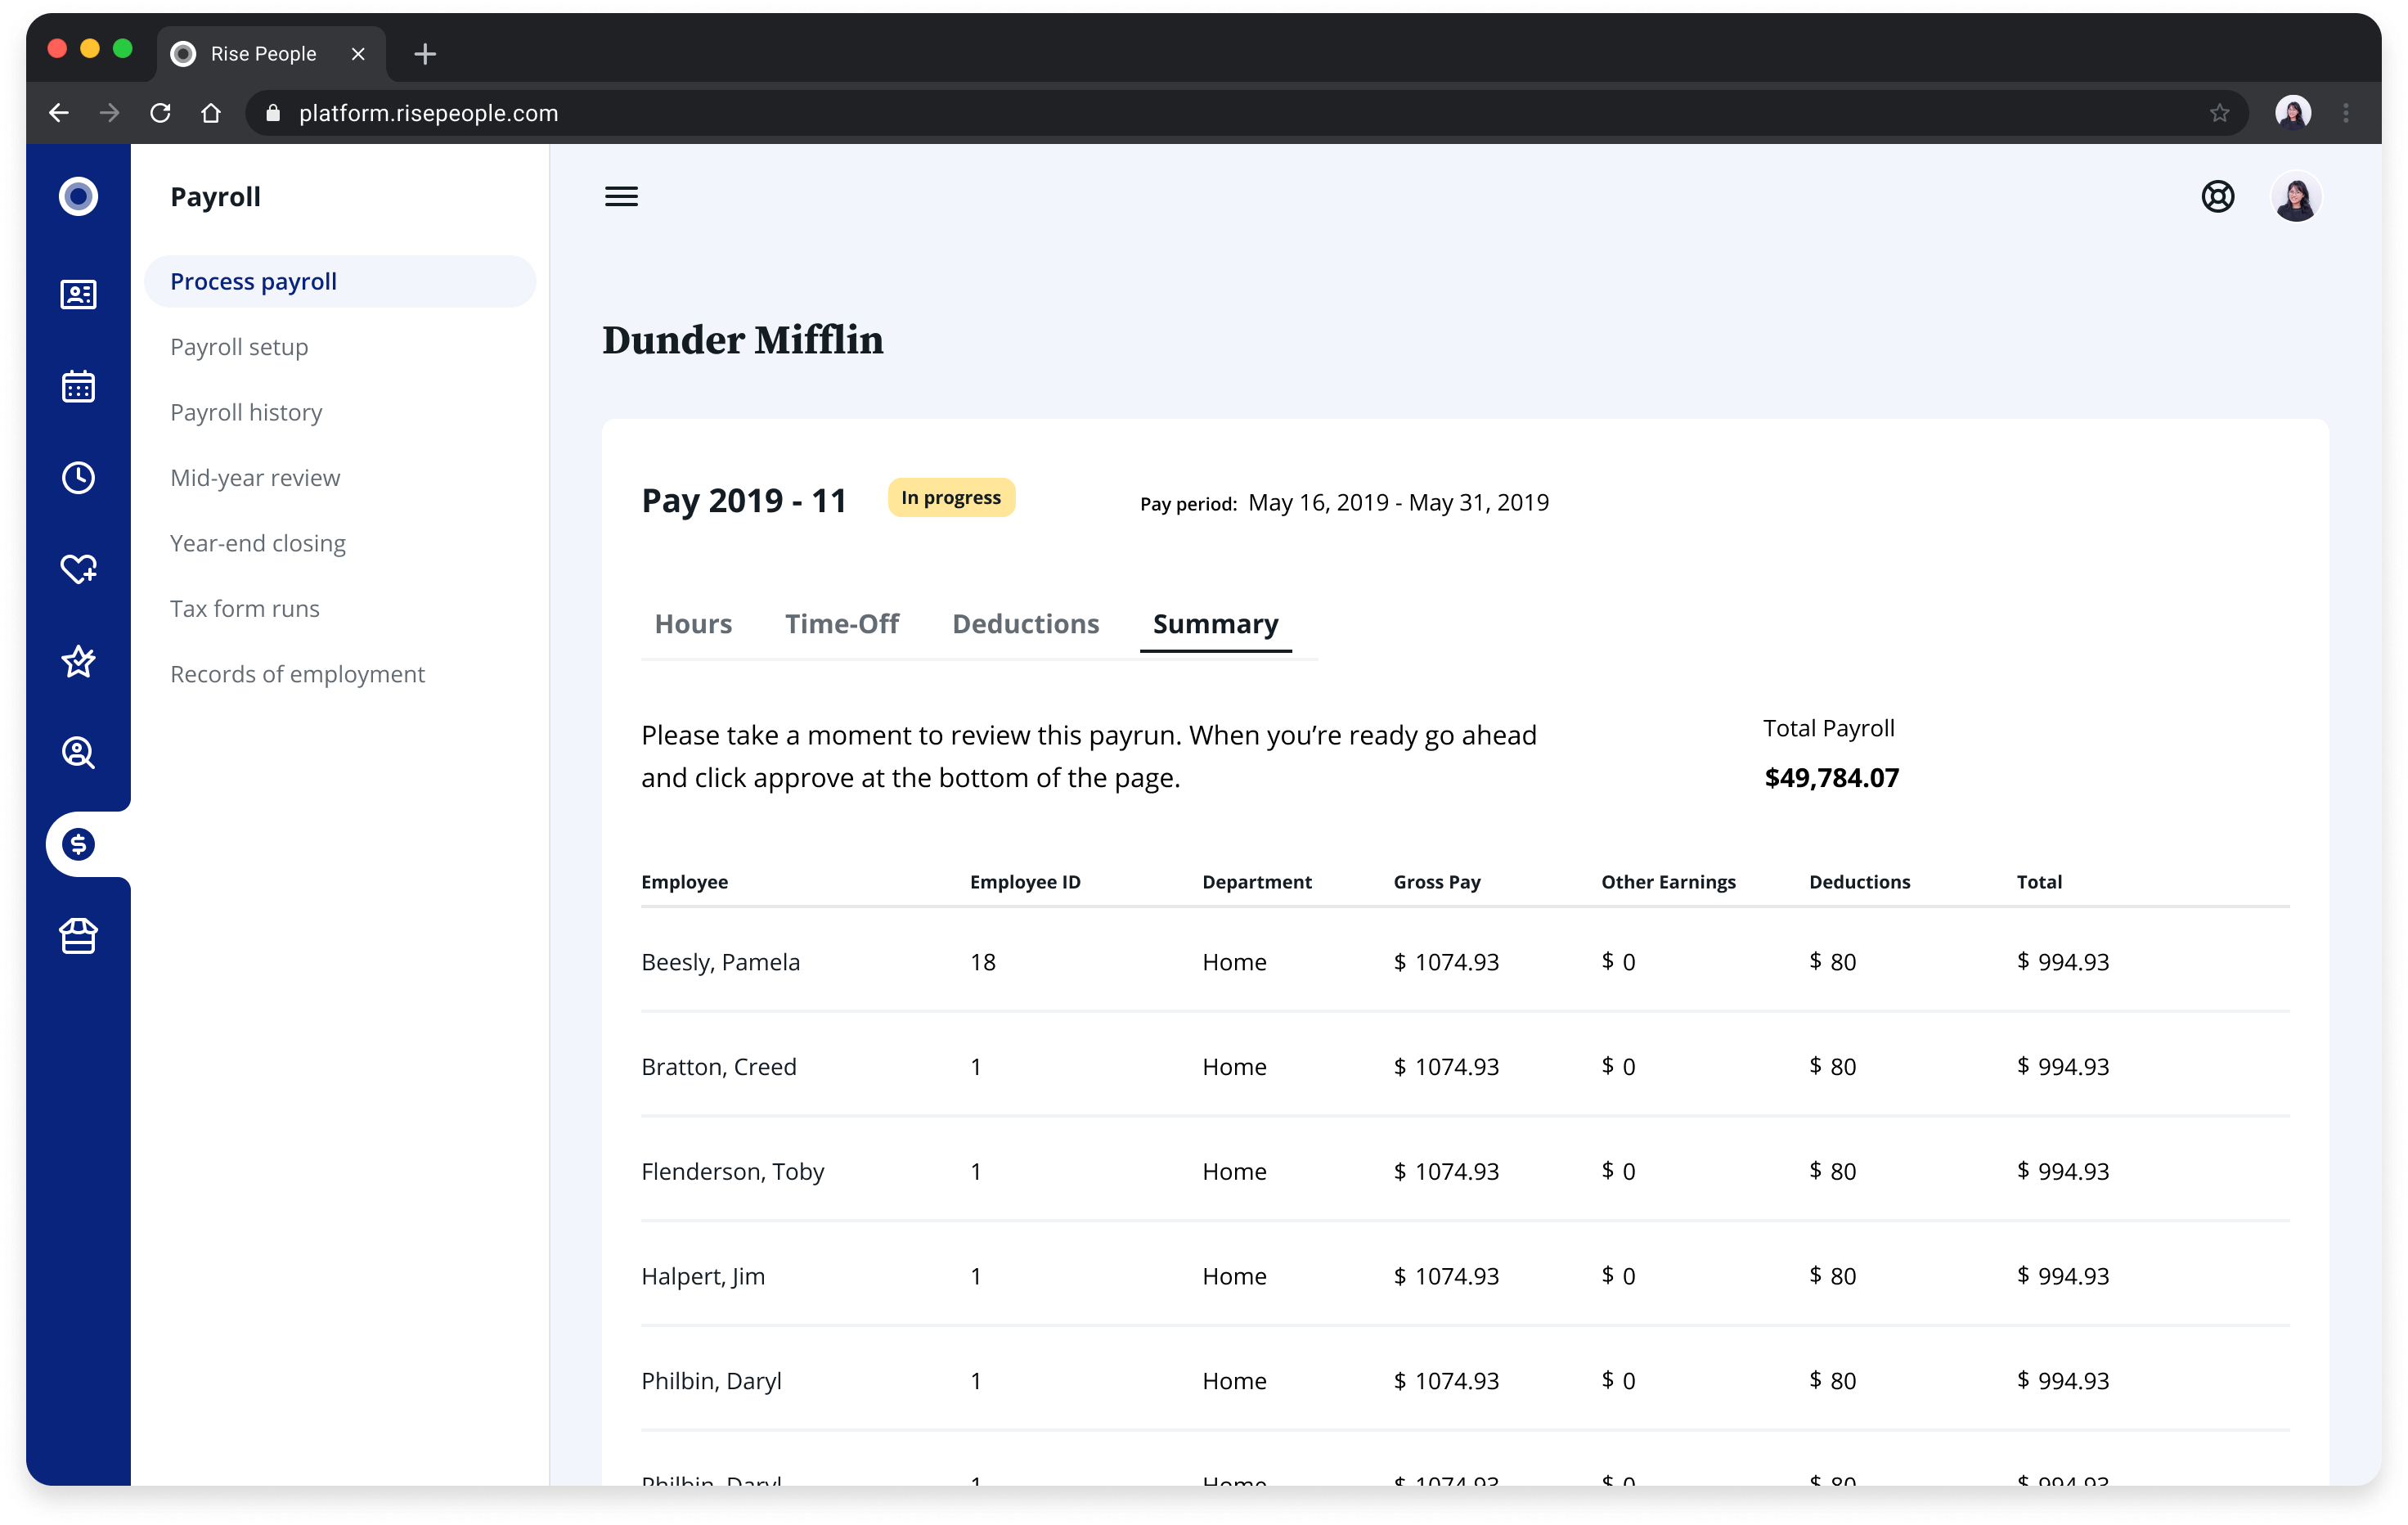The height and width of the screenshot is (1525, 2408).
Task: Click deductions for Bratton, Creed
Action: coord(1832,1066)
